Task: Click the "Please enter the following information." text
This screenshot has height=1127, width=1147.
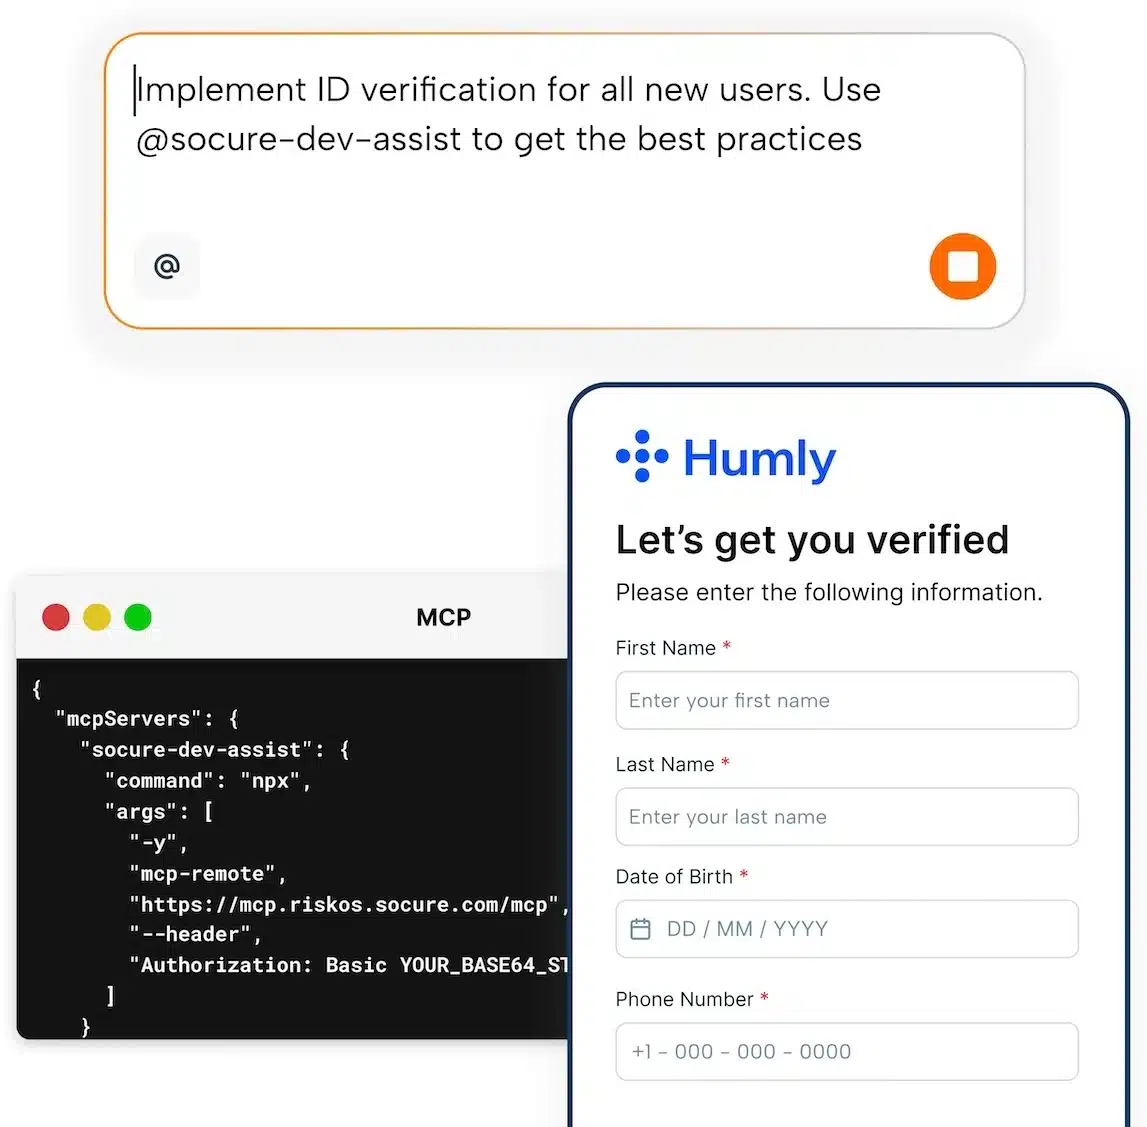Action: (x=829, y=592)
